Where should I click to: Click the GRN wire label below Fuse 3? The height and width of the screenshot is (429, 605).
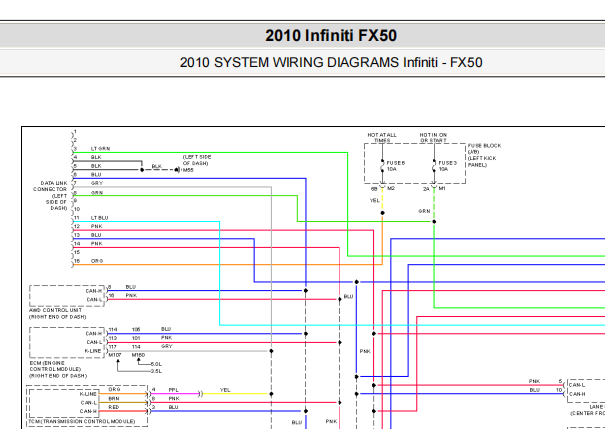[424, 211]
